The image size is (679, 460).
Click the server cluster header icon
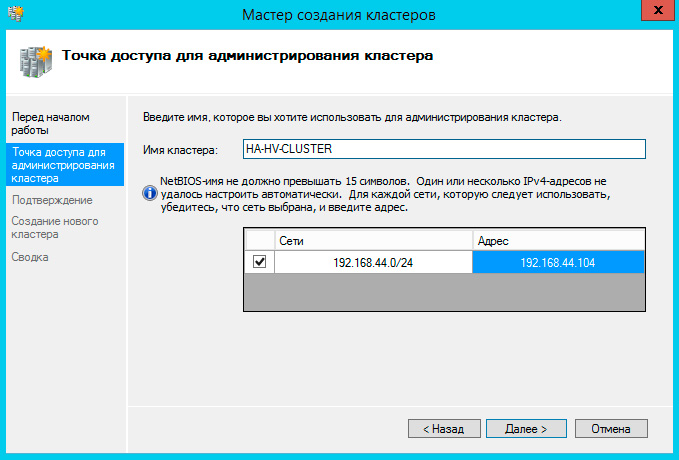pos(36,62)
